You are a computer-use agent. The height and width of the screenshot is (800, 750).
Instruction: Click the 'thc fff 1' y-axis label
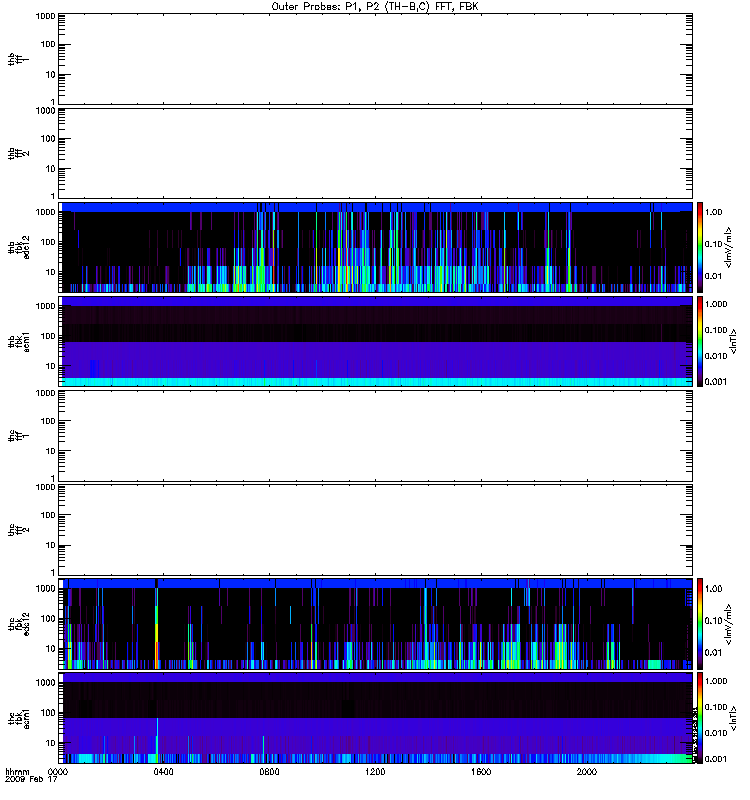pos(18,436)
